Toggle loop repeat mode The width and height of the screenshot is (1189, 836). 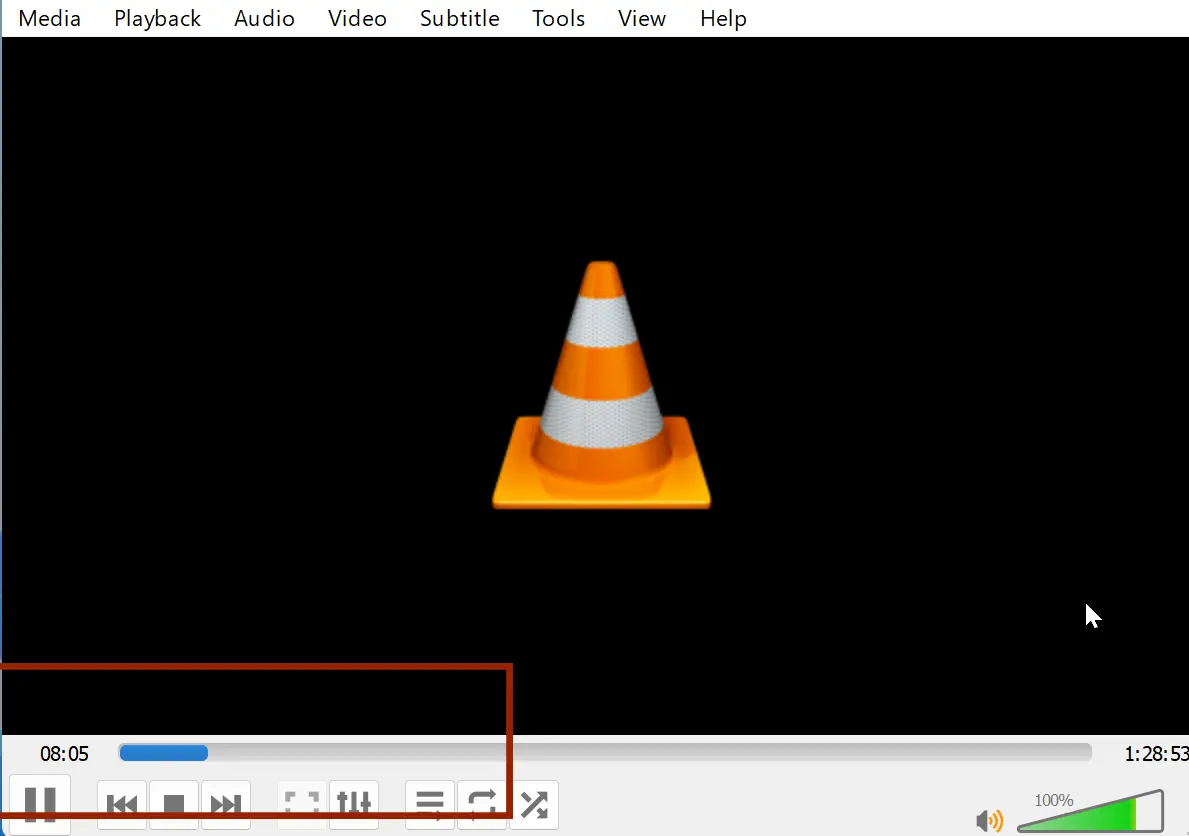coord(482,805)
